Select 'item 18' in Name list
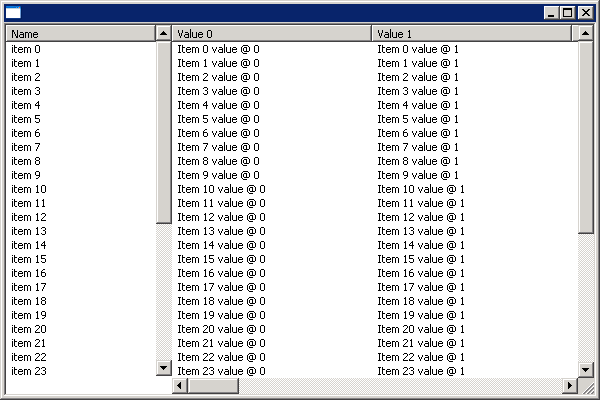 coord(29,301)
